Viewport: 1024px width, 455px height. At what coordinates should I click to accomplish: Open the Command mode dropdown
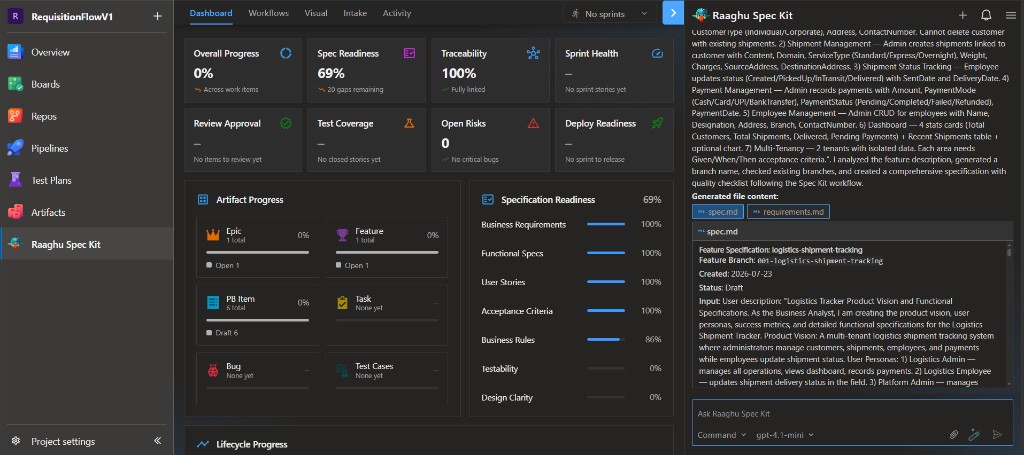[x=722, y=435]
